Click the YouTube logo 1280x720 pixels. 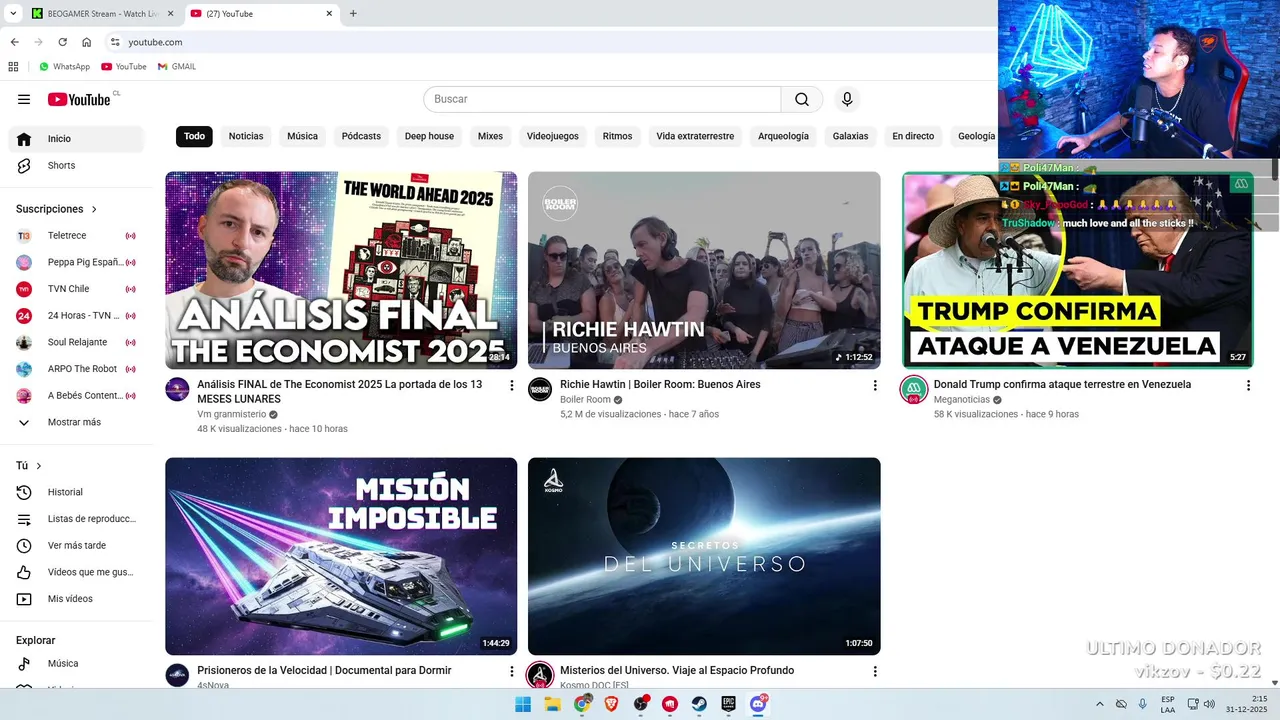tap(79, 99)
